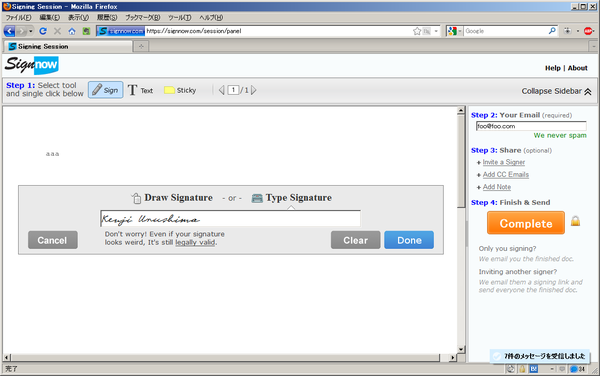Viewport: 600px width, 376px height.
Task: Switch to Draw Signature mode
Action: pos(172,198)
